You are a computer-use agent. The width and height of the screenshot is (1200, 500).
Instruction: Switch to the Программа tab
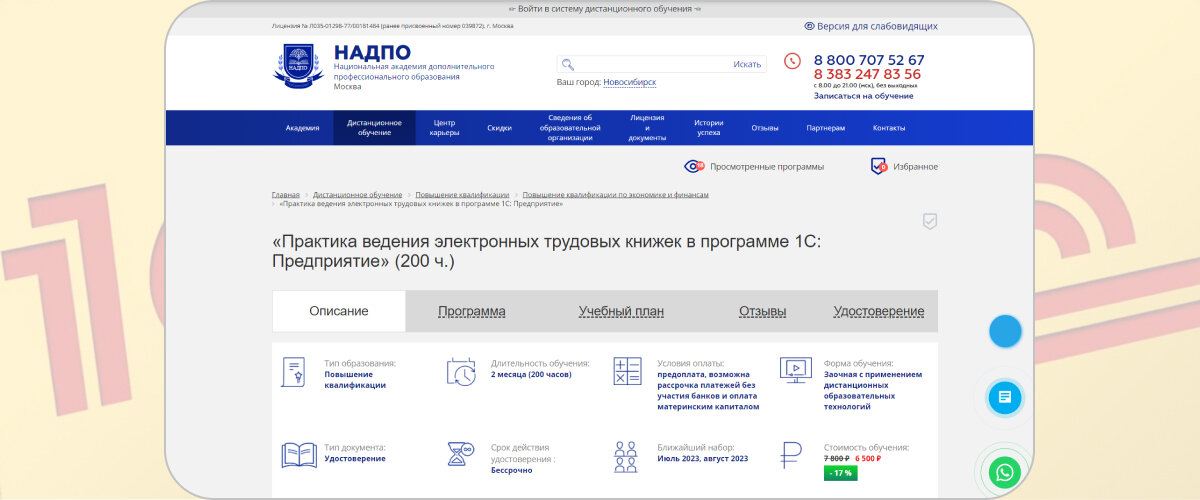pyautogui.click(x=472, y=311)
